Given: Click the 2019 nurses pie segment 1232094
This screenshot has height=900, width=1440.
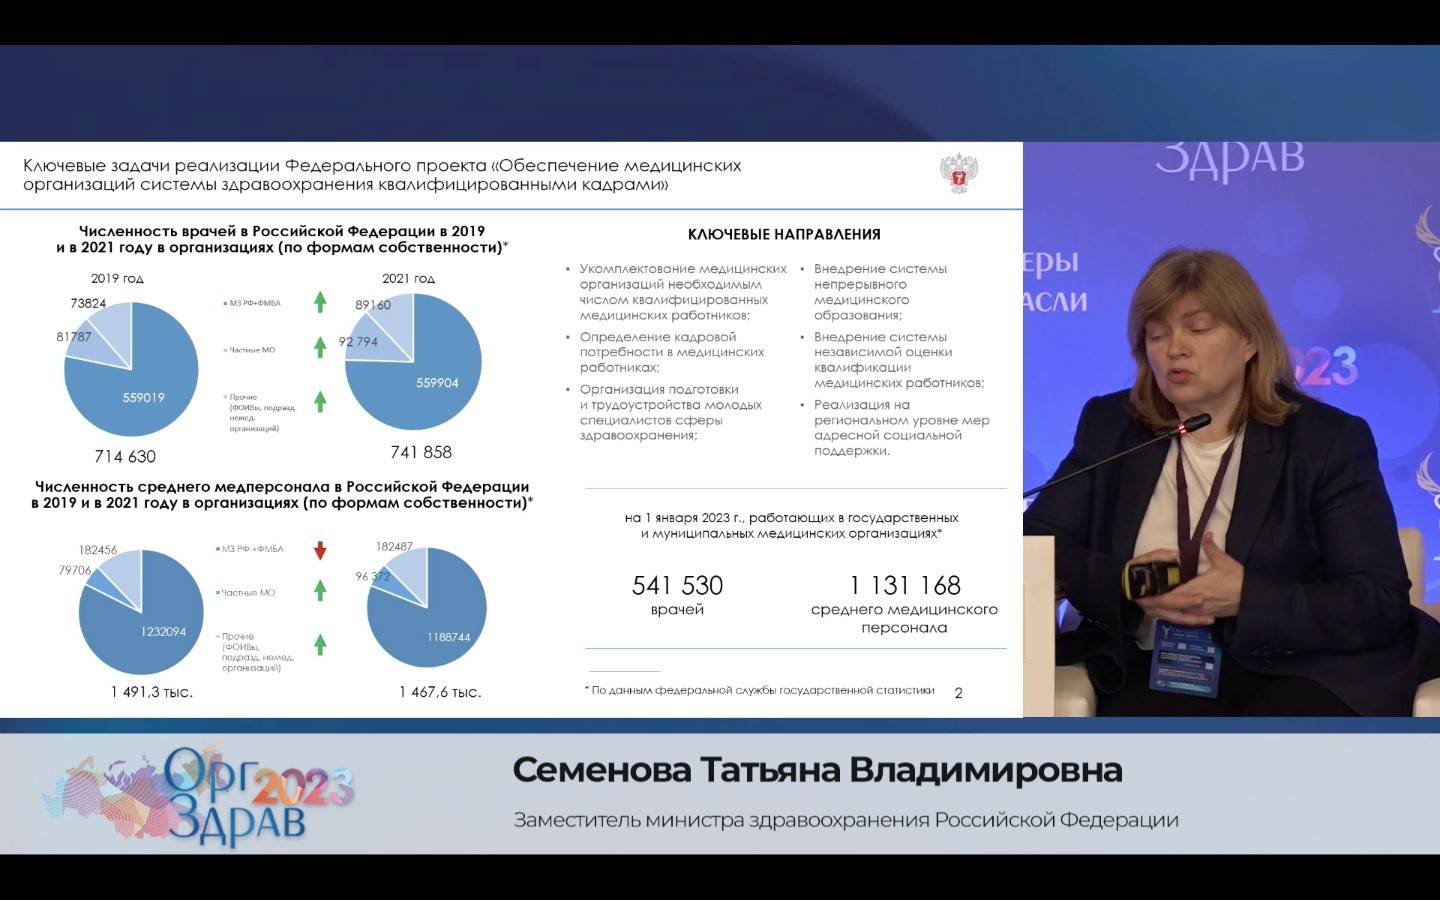Looking at the screenshot, I should pos(162,631).
